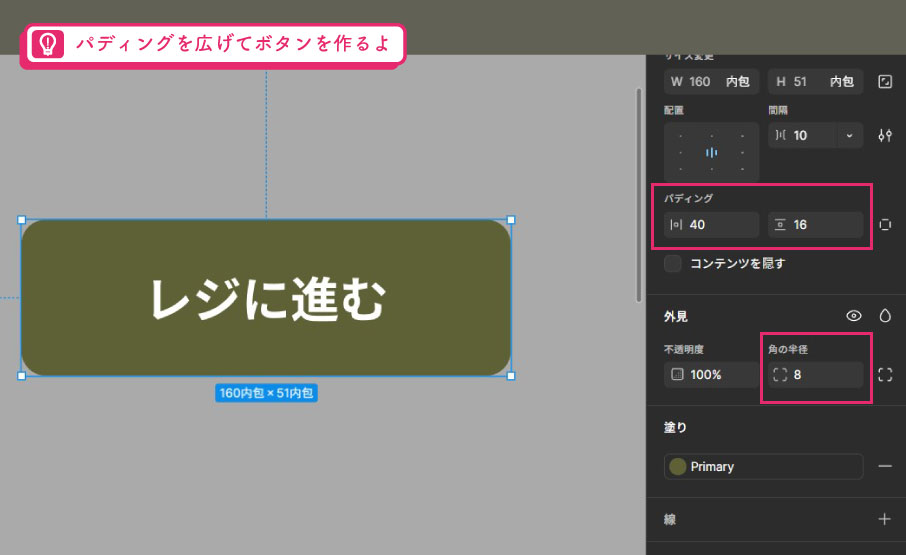Click the 線 section heading
Image resolution: width=906 pixels, height=555 pixels.
click(670, 519)
